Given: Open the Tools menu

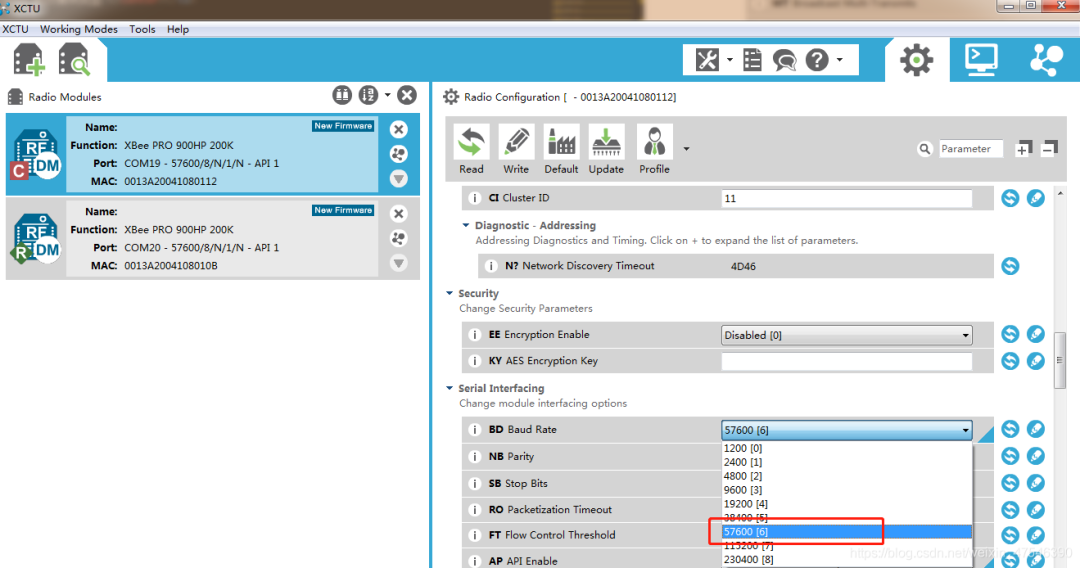Looking at the screenshot, I should click(x=142, y=29).
